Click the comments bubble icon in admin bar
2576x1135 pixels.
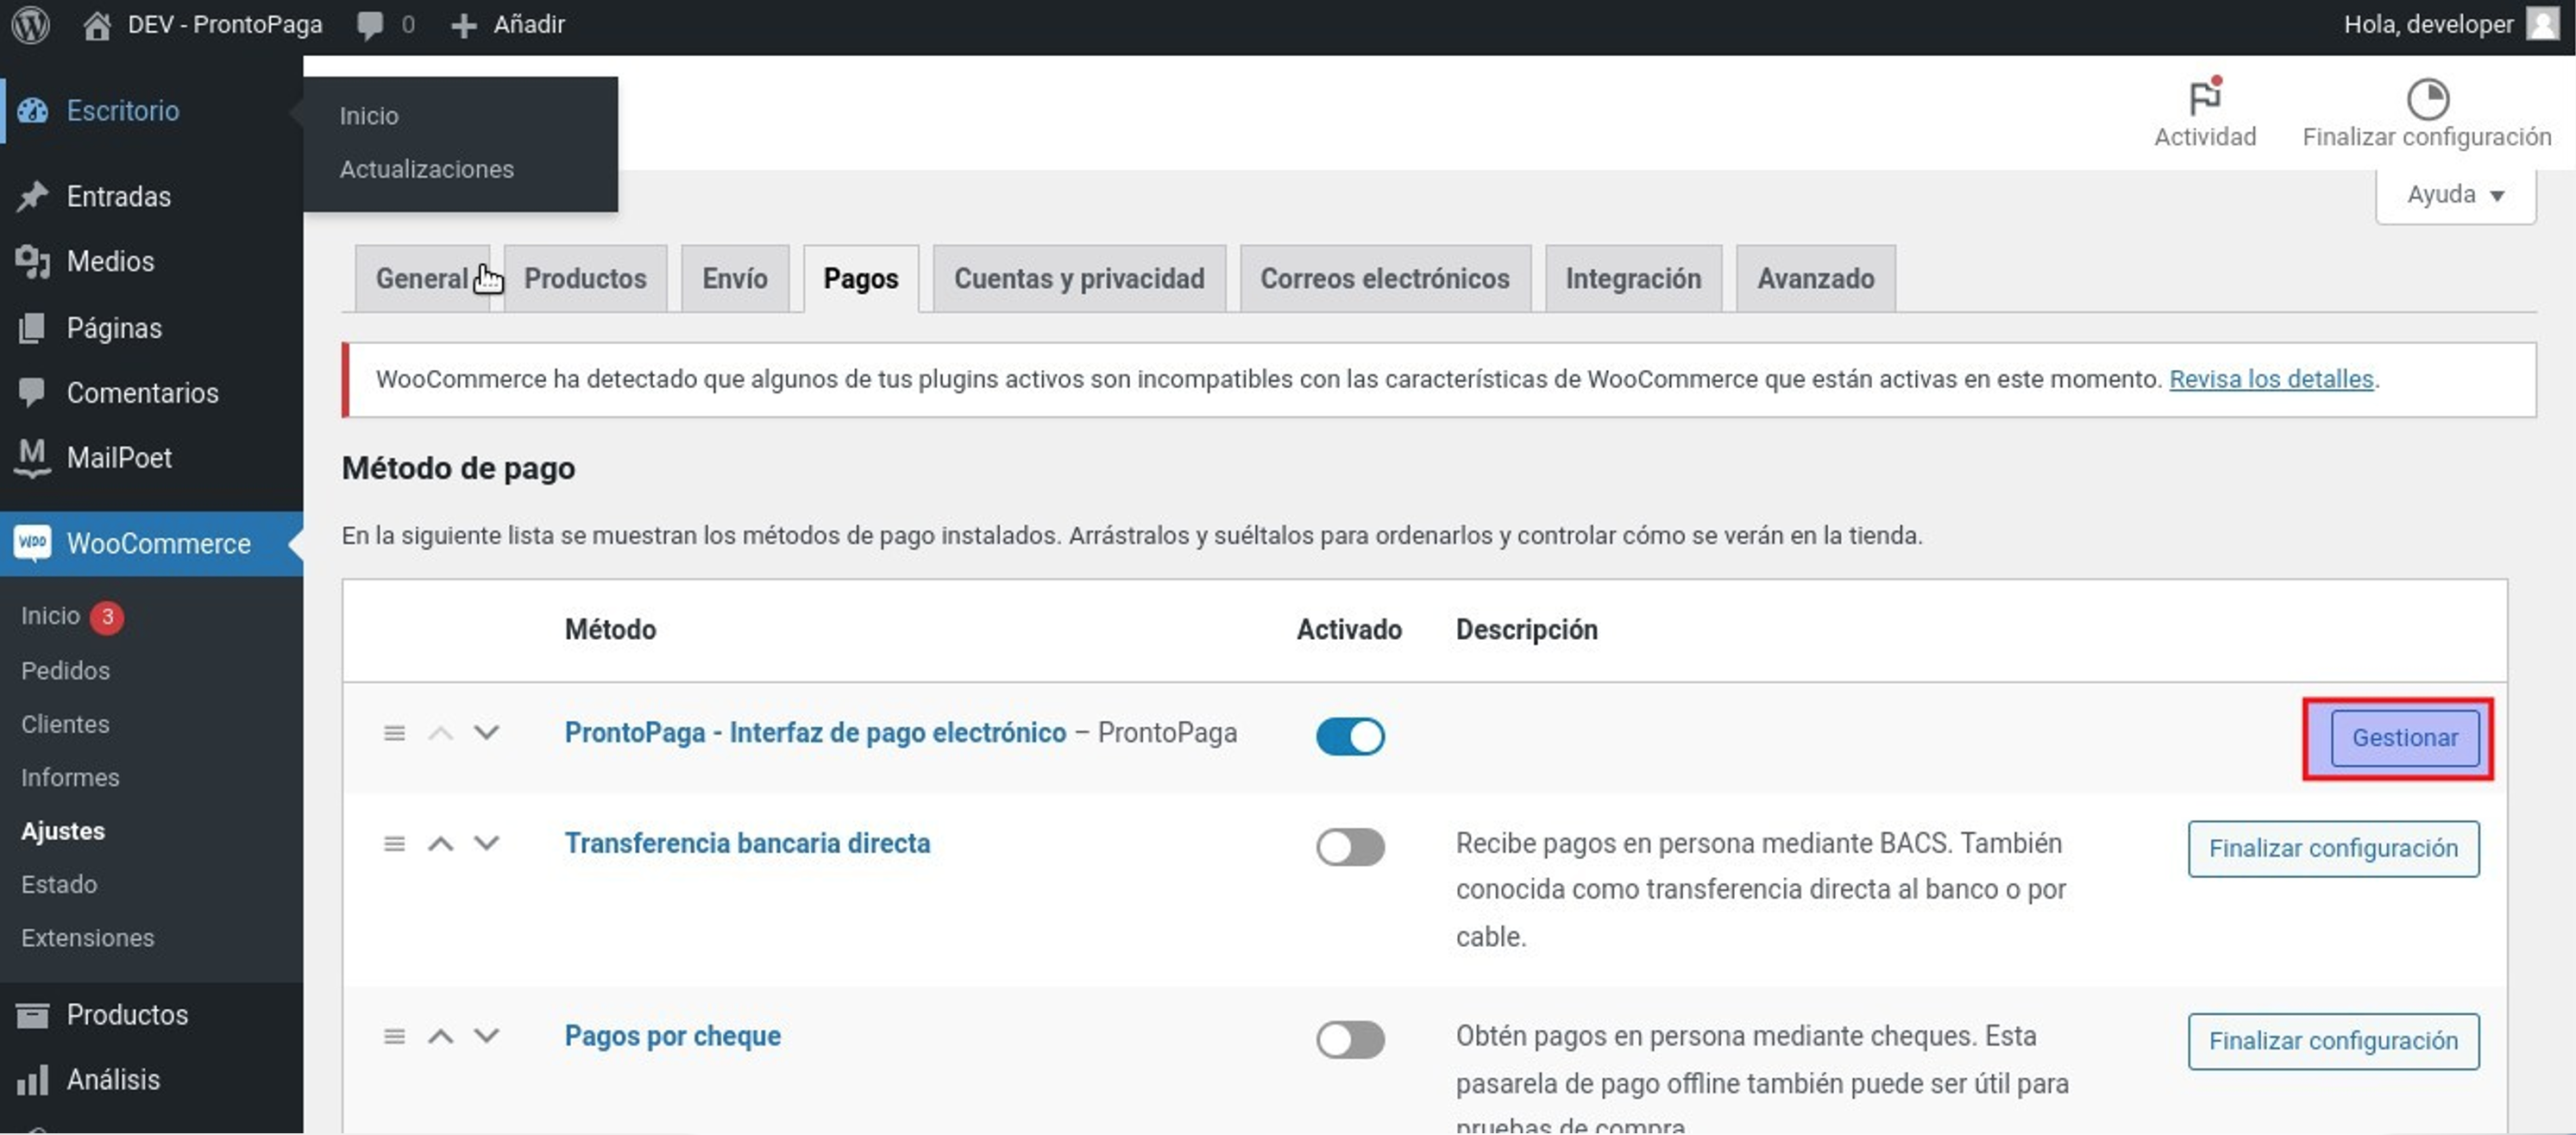(x=370, y=24)
